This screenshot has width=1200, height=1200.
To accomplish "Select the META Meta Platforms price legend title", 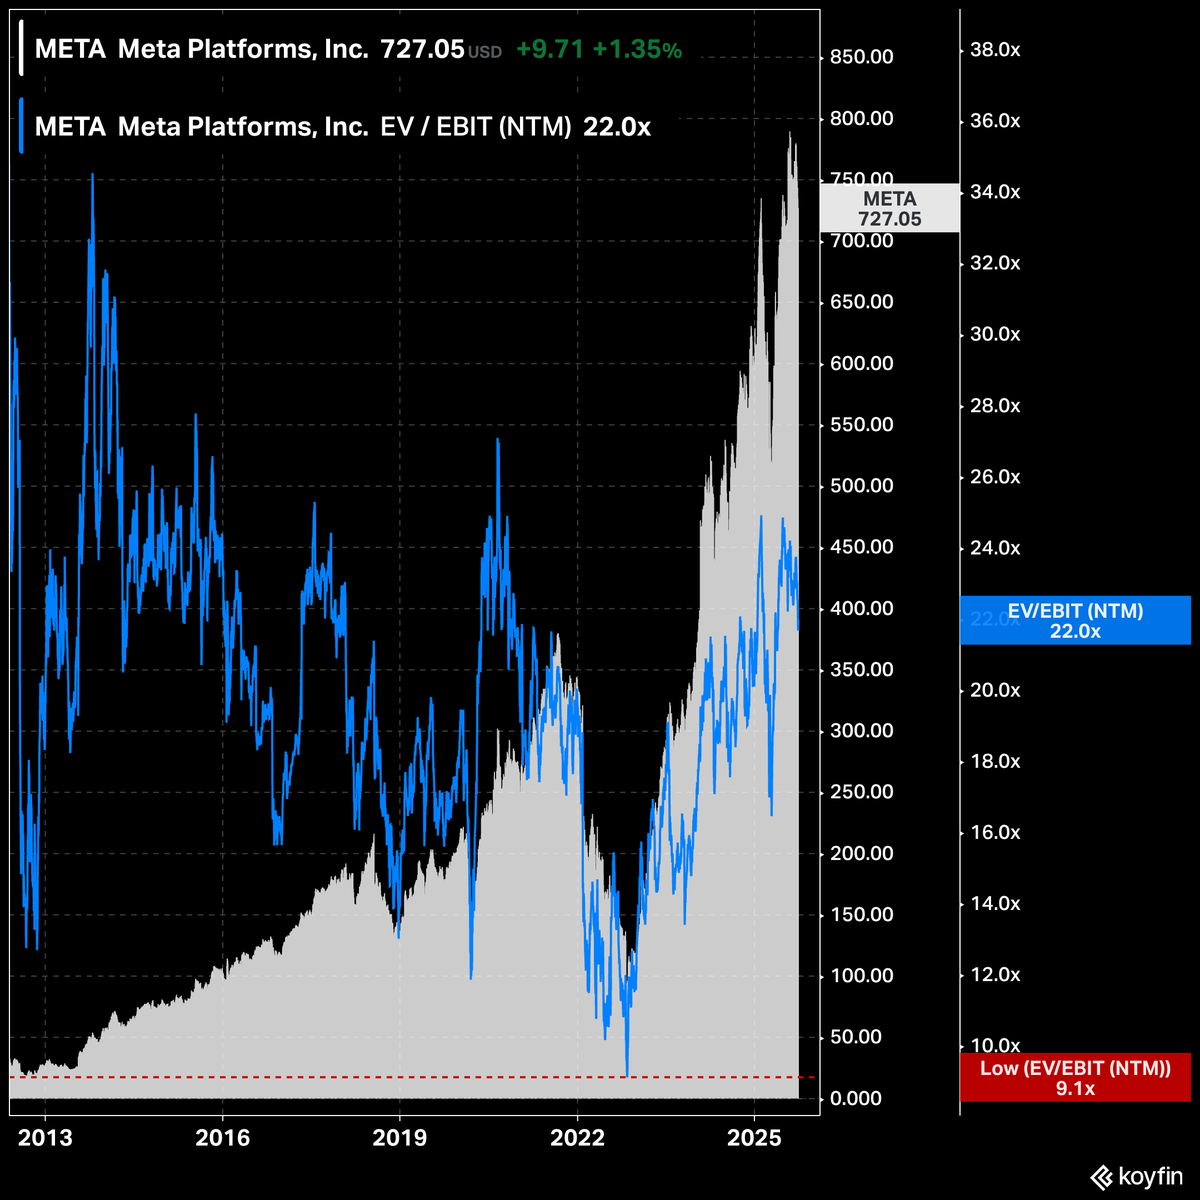I will tap(202, 50).
